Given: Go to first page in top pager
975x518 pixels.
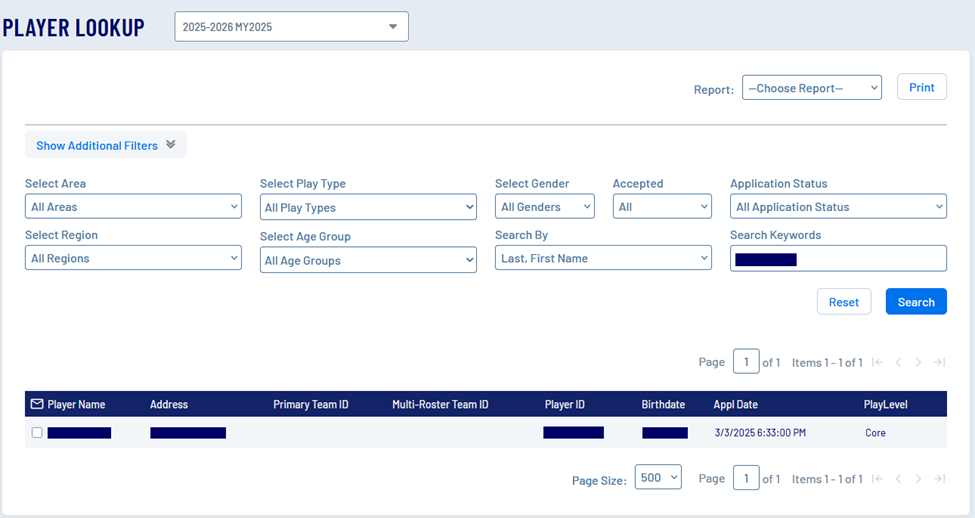Looking at the screenshot, I should (x=877, y=362).
